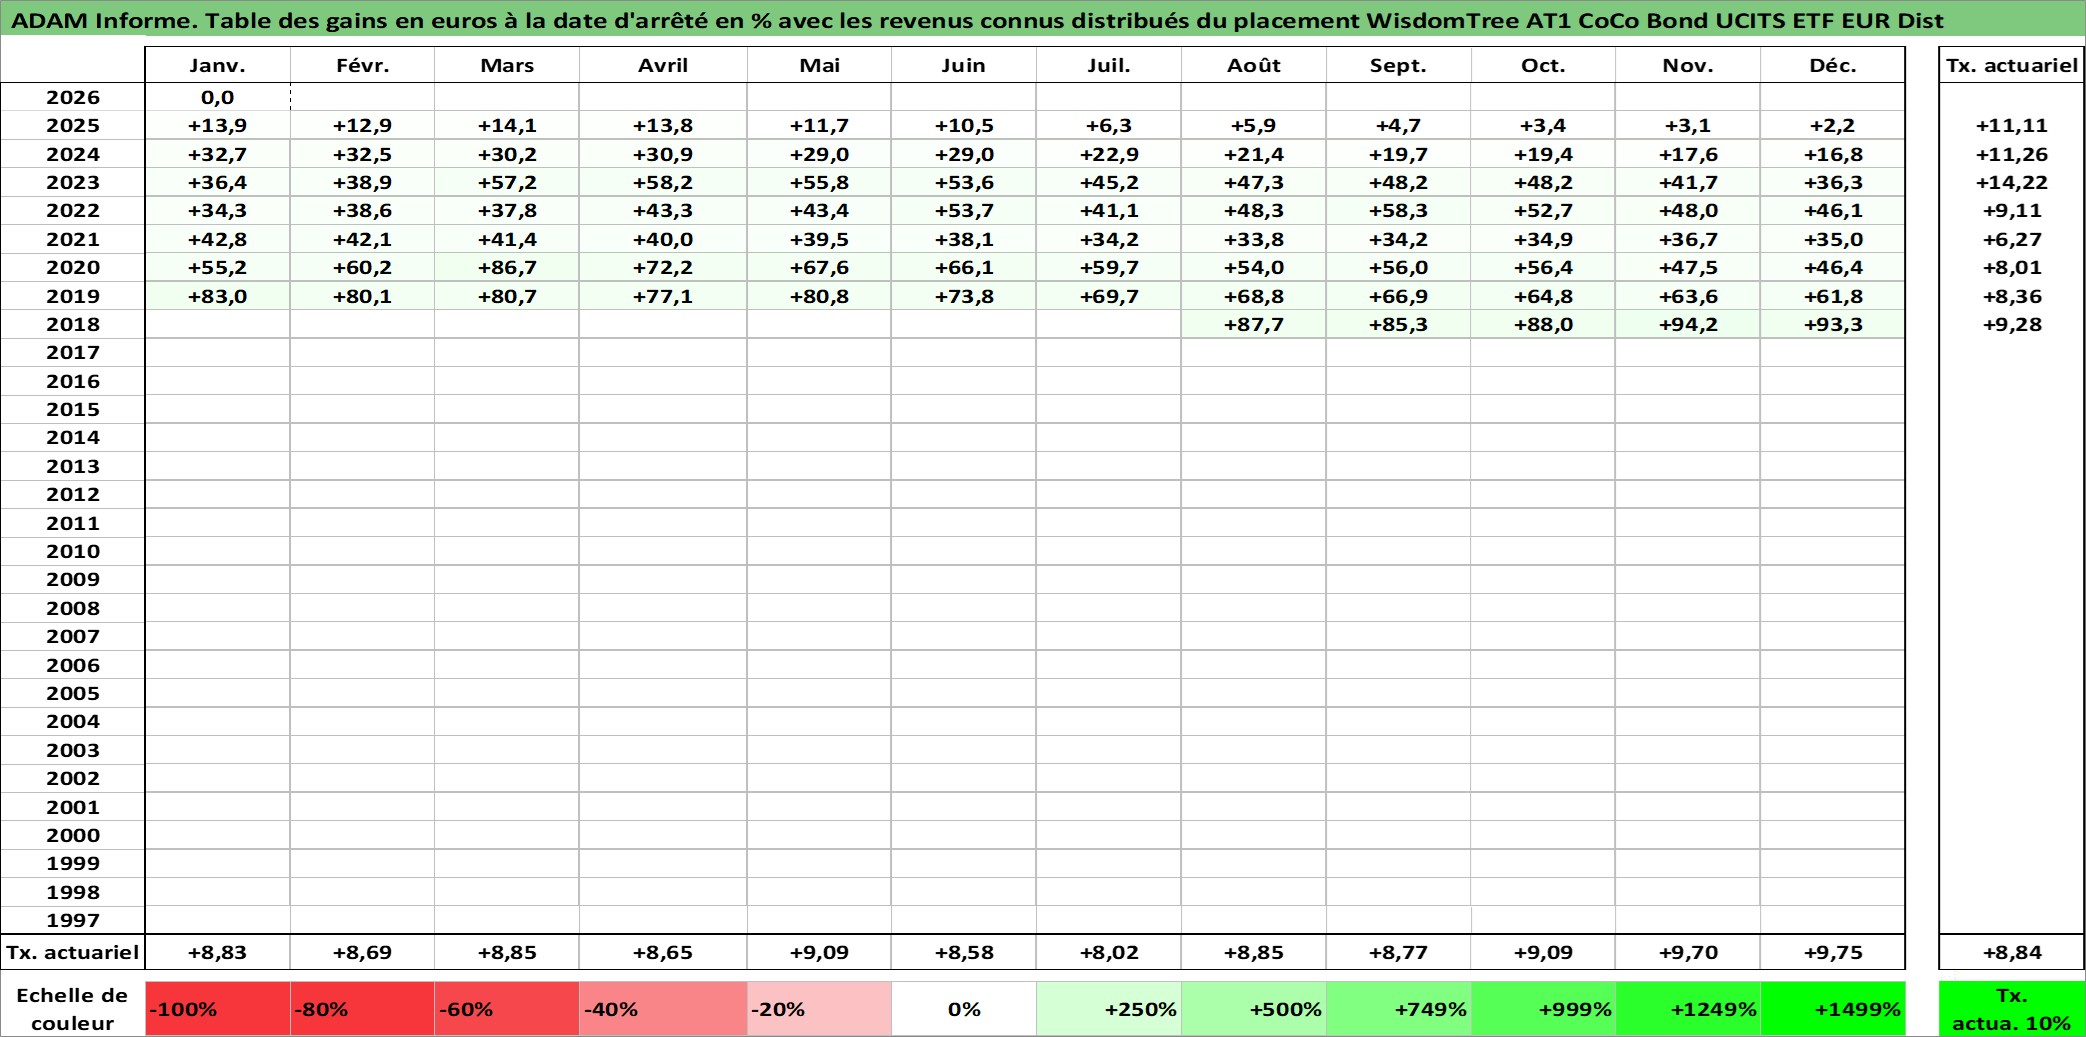Select the +87,7 value for August 2018
The width and height of the screenshot is (2086, 1037).
click(x=1253, y=324)
